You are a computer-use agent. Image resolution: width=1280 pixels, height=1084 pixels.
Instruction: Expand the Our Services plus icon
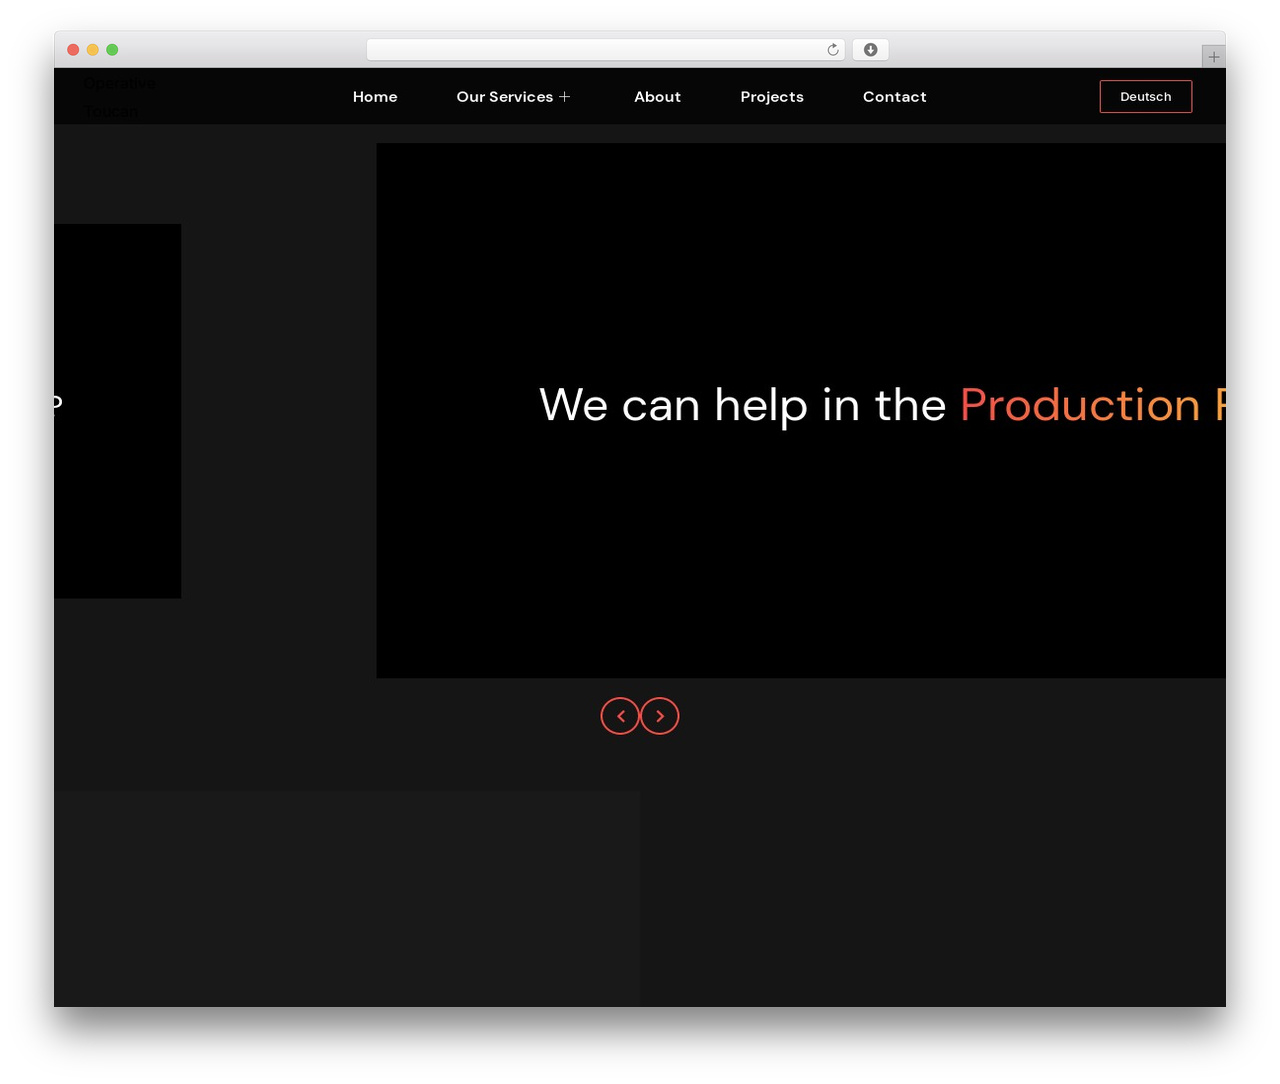click(x=565, y=97)
